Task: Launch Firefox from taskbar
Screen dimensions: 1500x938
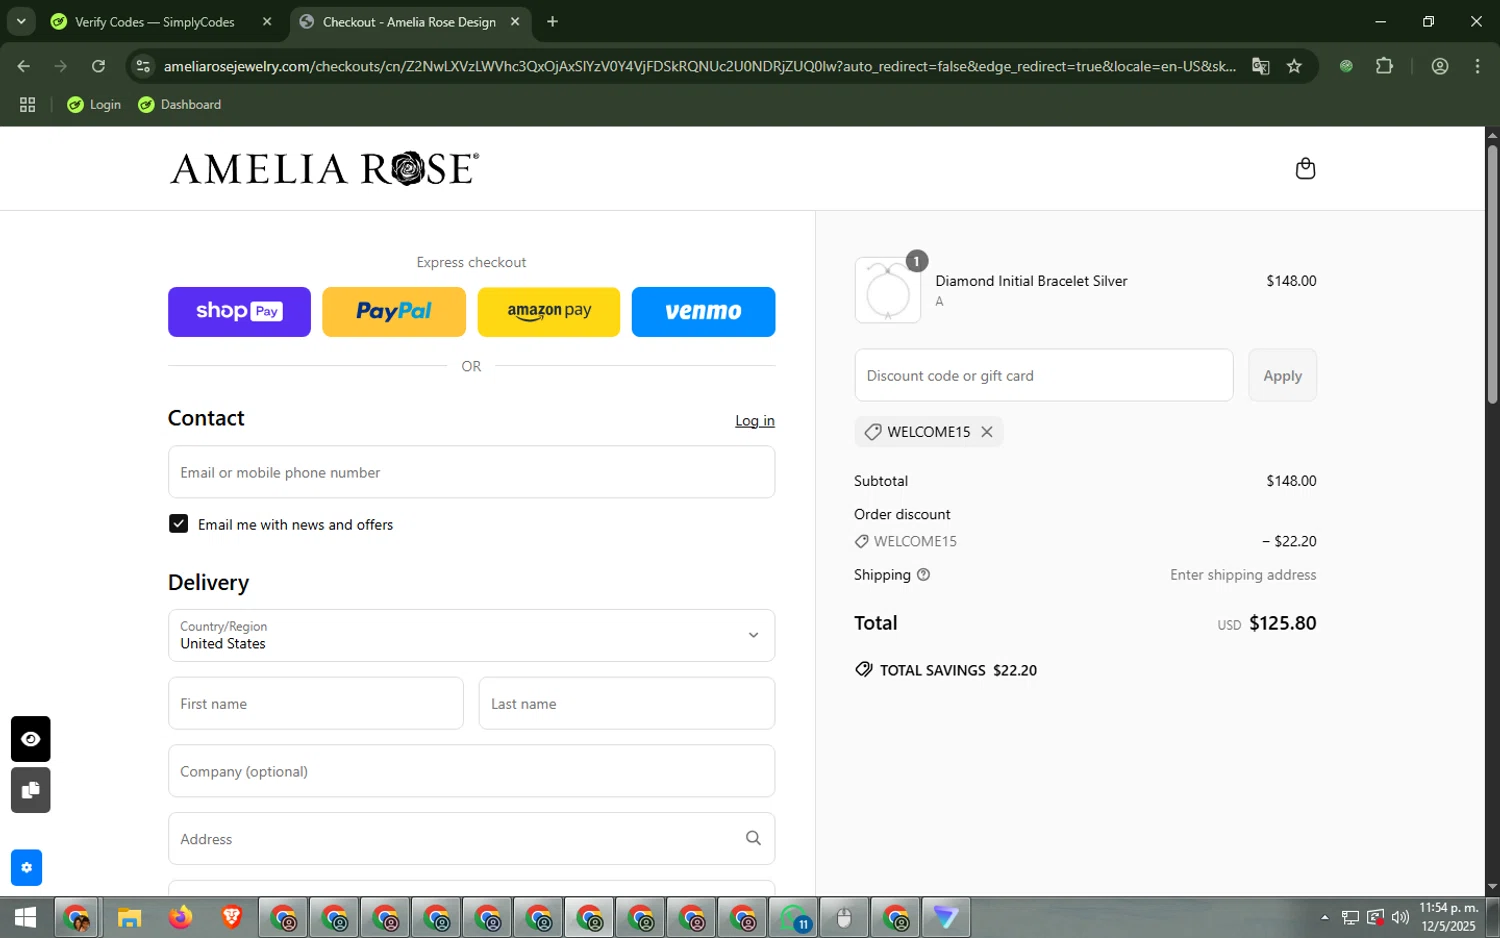Action: click(180, 917)
